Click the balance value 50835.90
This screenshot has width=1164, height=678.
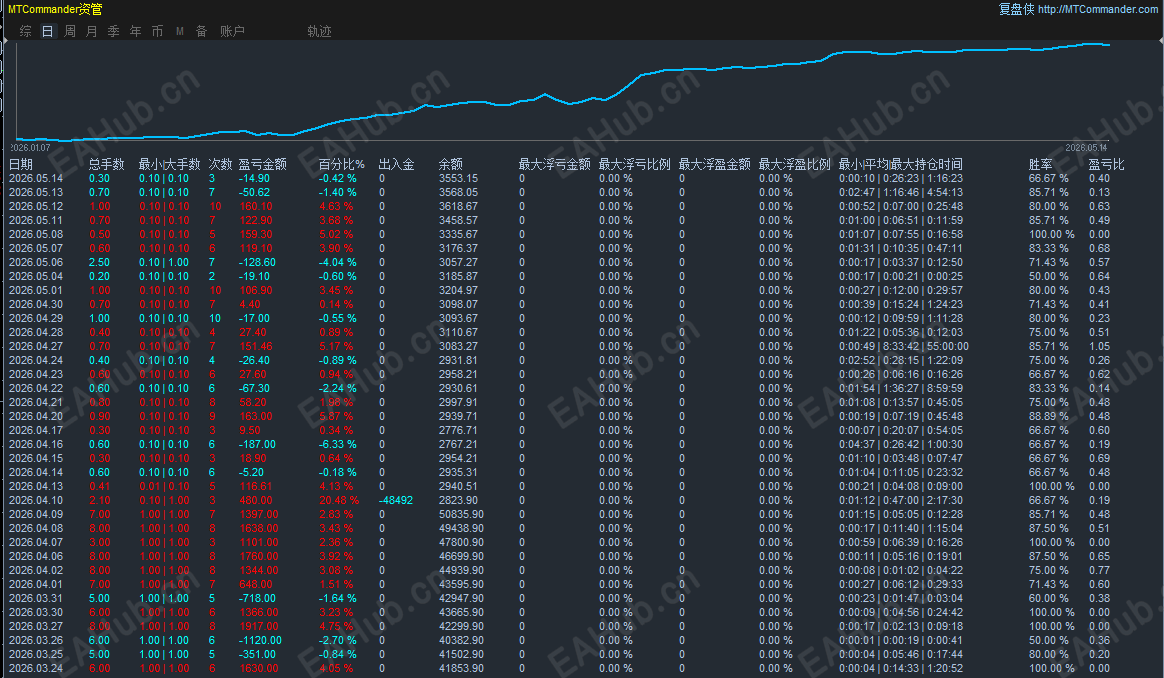pos(461,515)
